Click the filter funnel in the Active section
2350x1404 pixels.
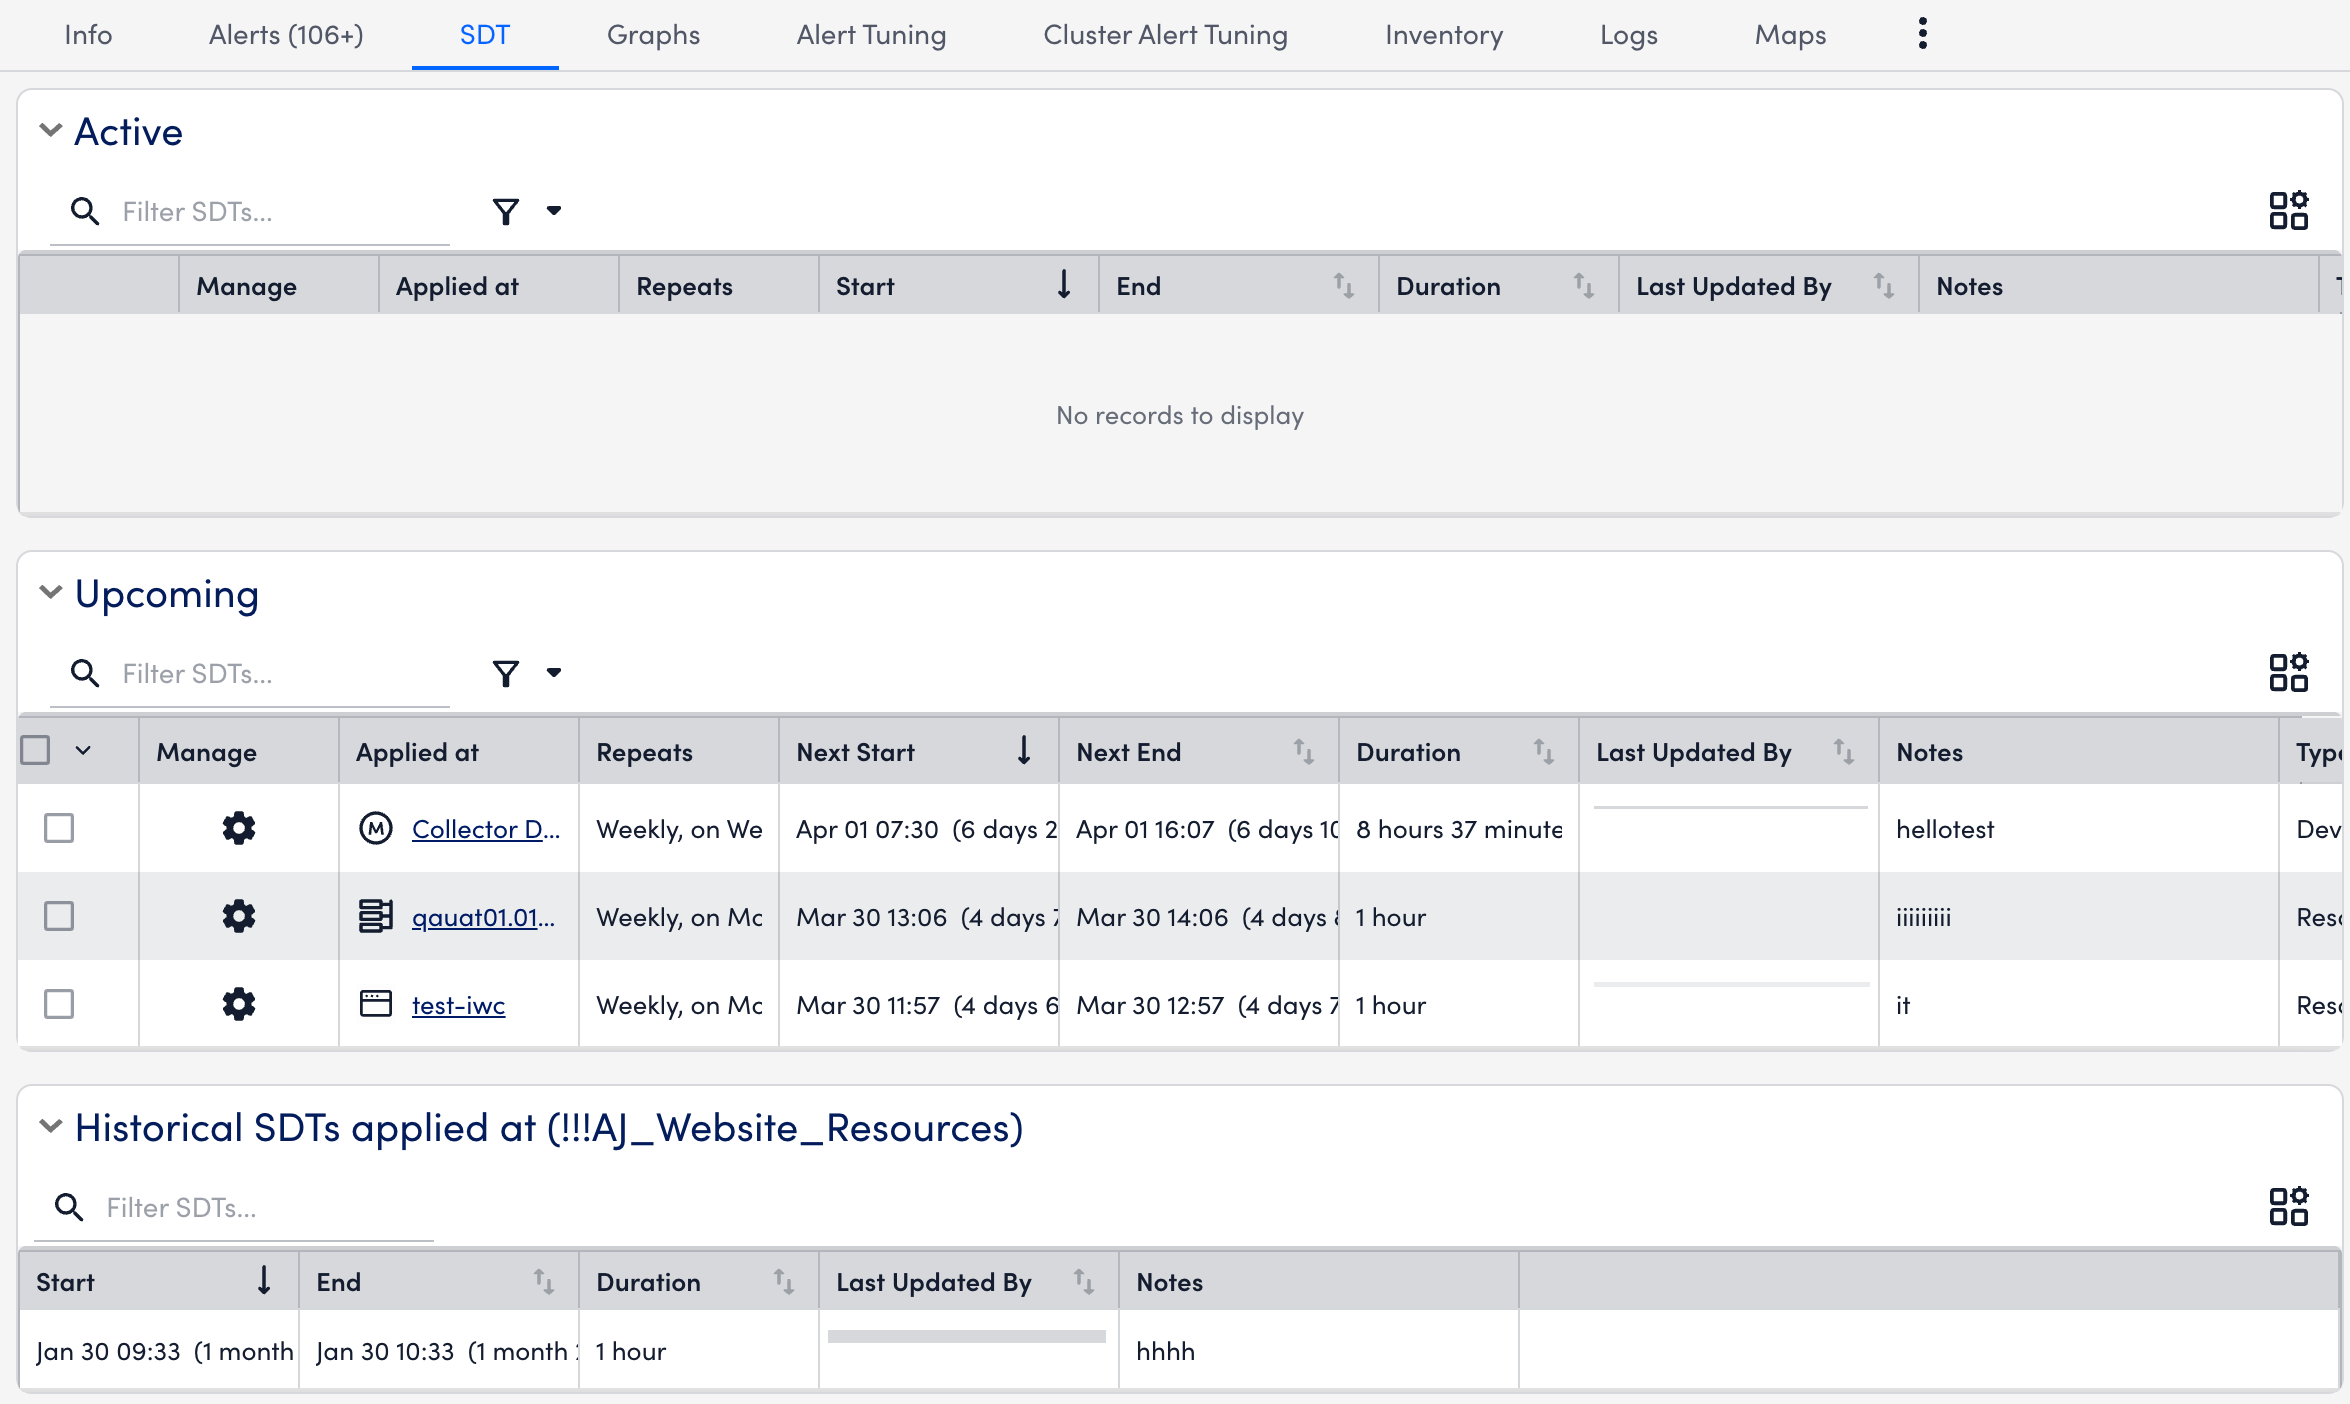pos(506,211)
